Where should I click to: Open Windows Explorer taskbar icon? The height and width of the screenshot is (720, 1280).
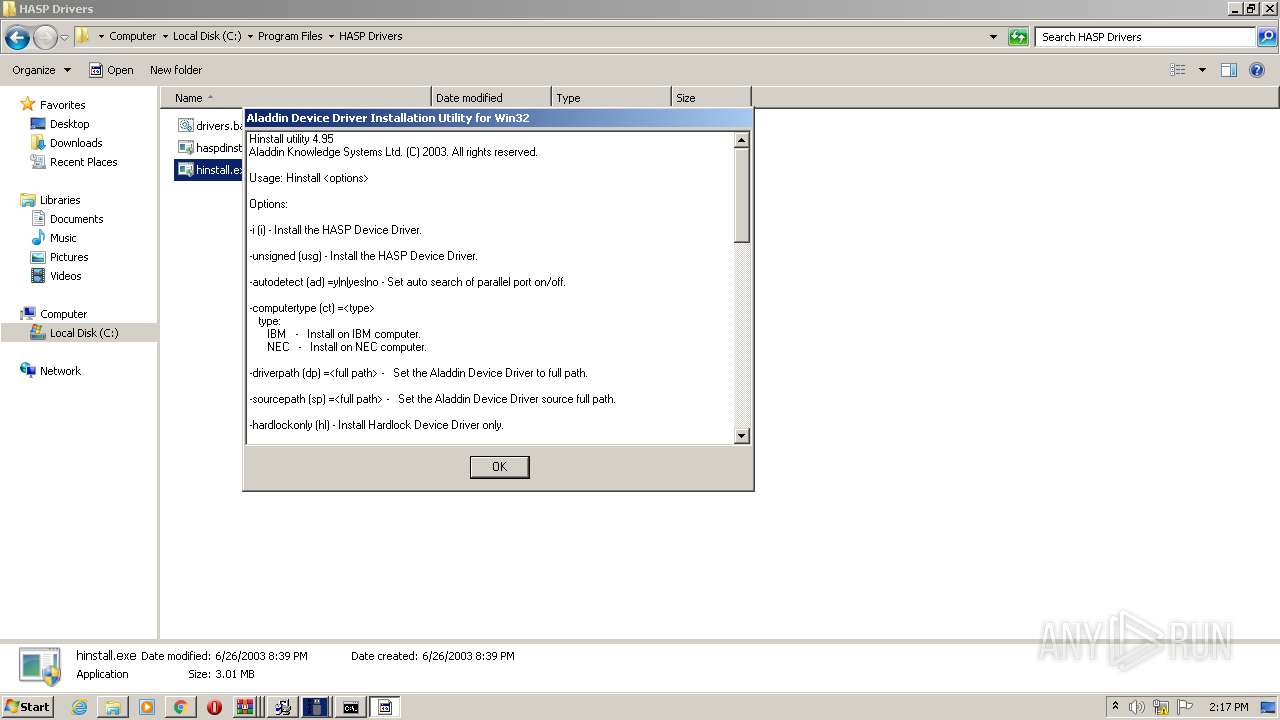[113, 707]
